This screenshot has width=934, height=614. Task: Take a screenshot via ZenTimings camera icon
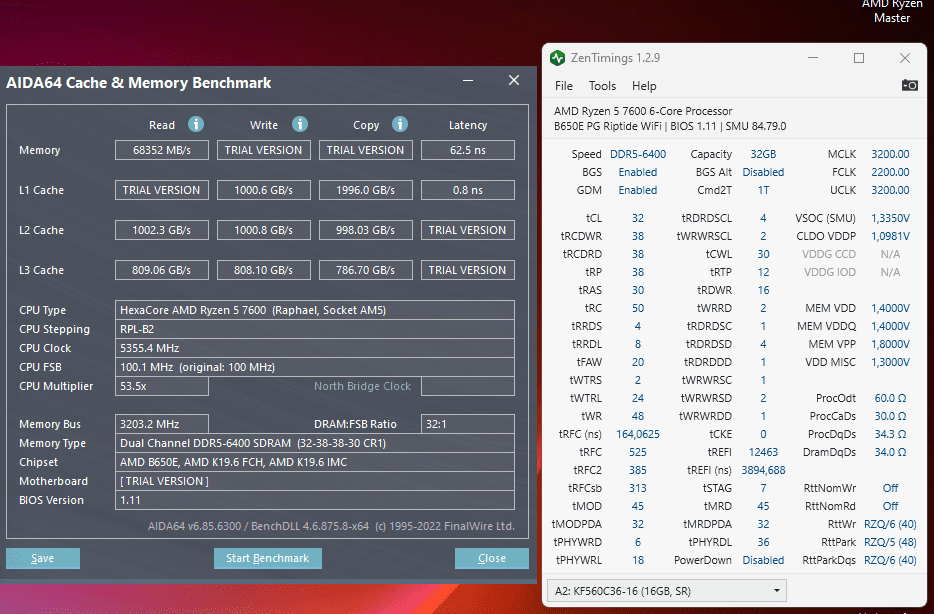(x=909, y=85)
